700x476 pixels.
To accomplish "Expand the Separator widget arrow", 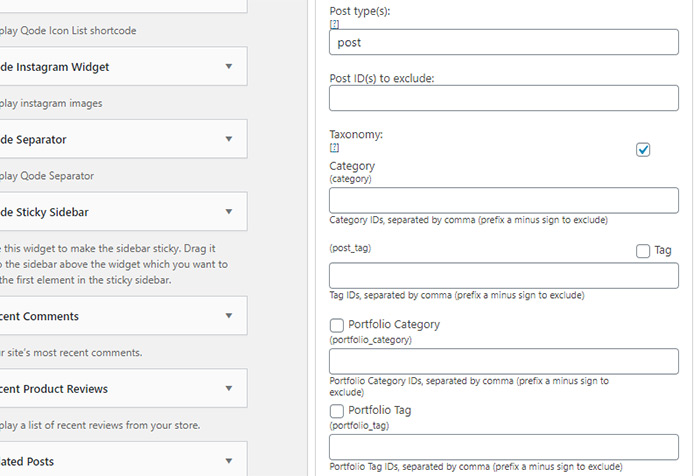I will point(229,139).
